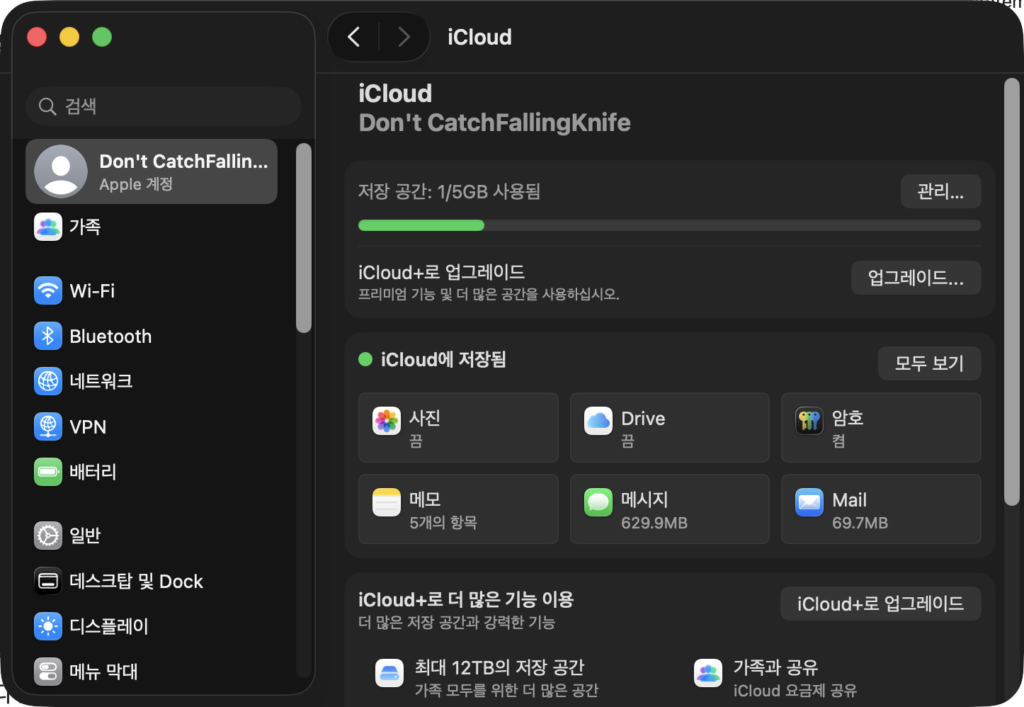Open the 메시지 629.9MB card
Viewport: 1024px width, 707px height.
(x=669, y=509)
